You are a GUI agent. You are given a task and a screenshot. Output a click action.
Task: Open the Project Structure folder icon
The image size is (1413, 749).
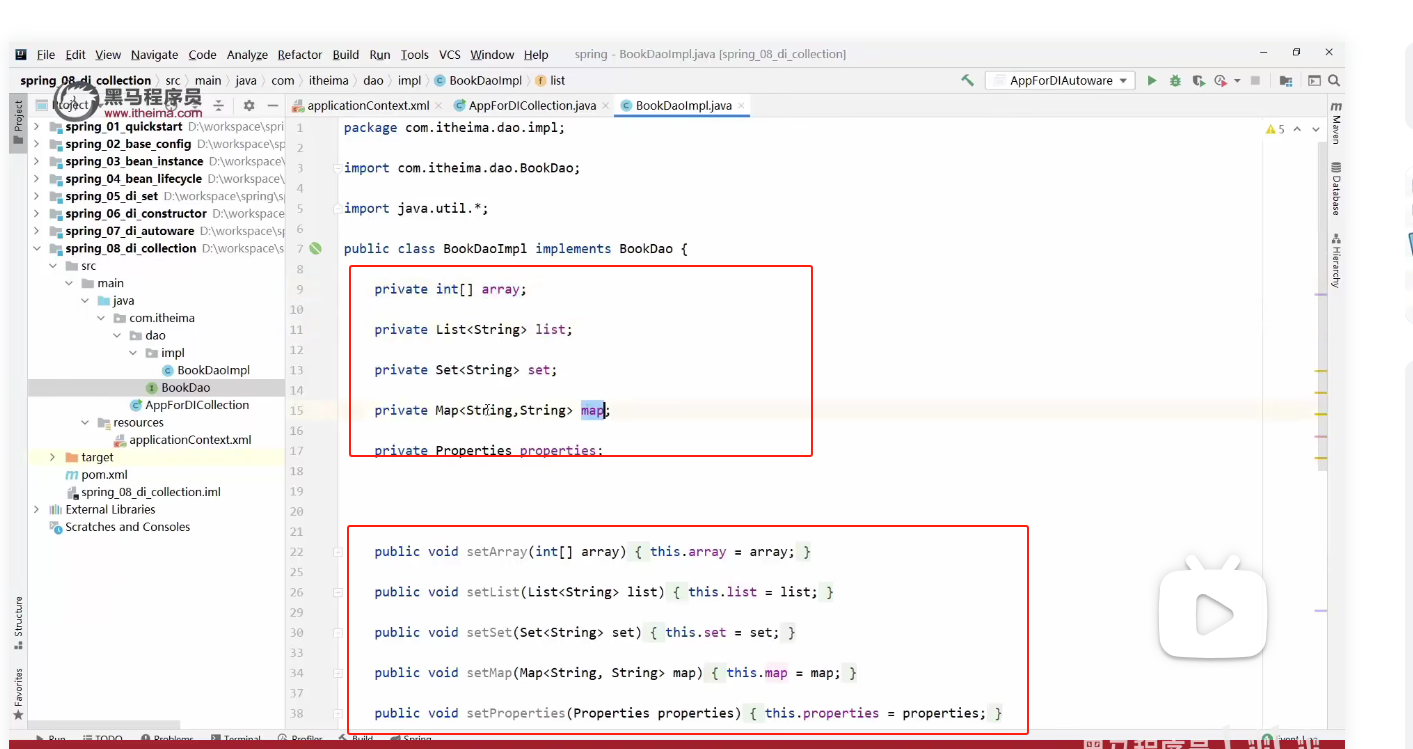[1286, 81]
